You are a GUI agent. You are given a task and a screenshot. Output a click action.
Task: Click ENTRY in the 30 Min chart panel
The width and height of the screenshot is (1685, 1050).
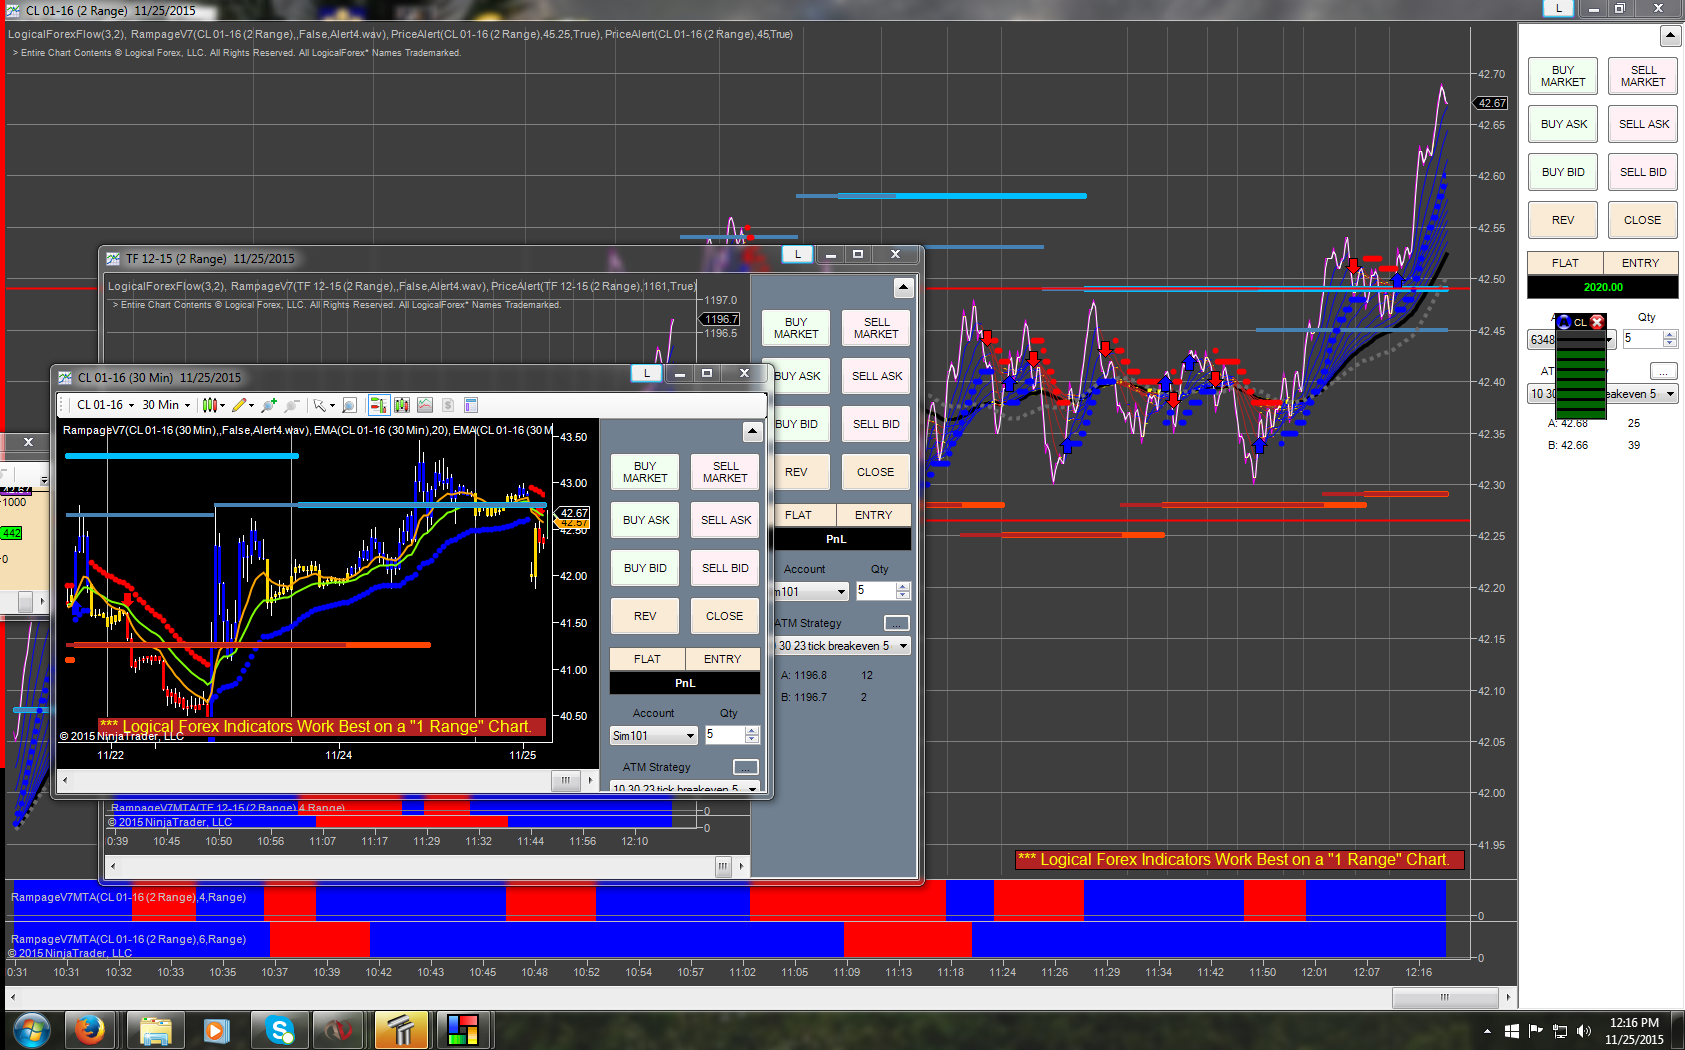(723, 659)
